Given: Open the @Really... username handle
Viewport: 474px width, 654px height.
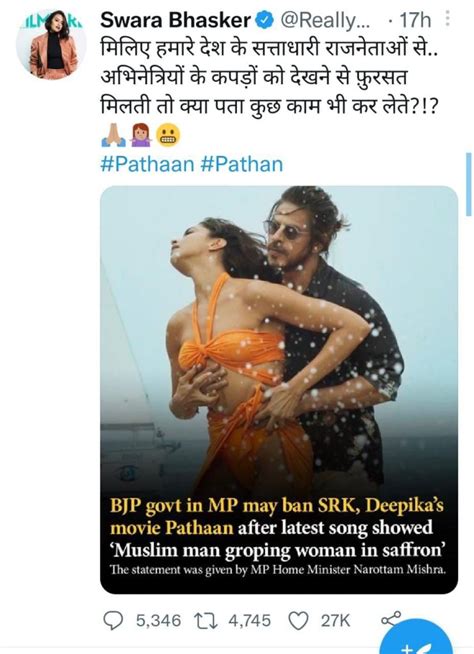Looking at the screenshot, I should (325, 20).
